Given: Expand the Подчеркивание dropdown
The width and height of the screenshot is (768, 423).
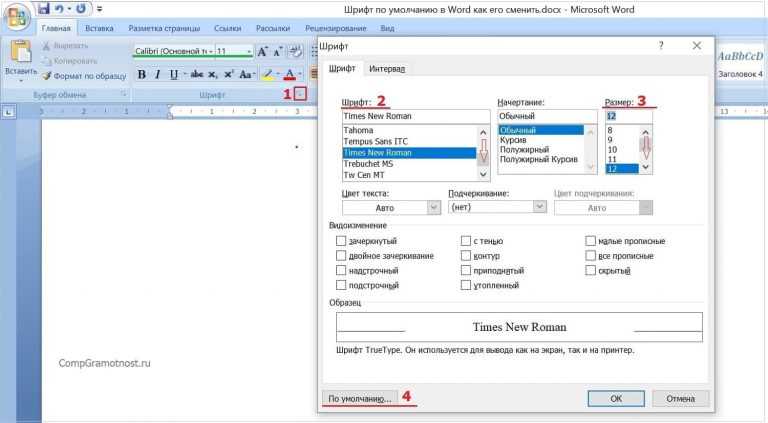Looking at the screenshot, I should pyautogui.click(x=497, y=207).
